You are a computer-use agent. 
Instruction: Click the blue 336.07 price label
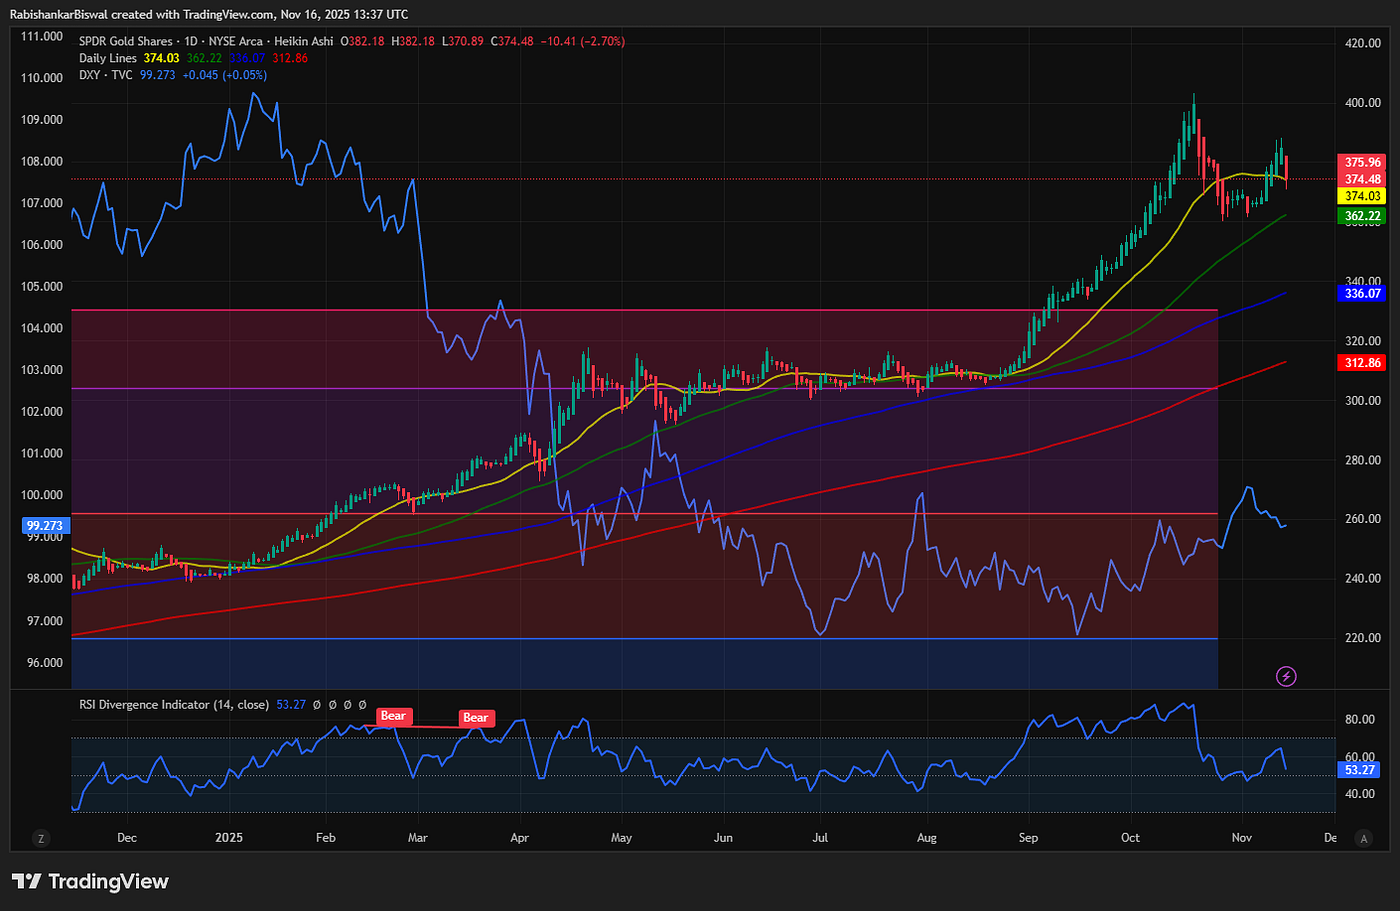point(1362,293)
